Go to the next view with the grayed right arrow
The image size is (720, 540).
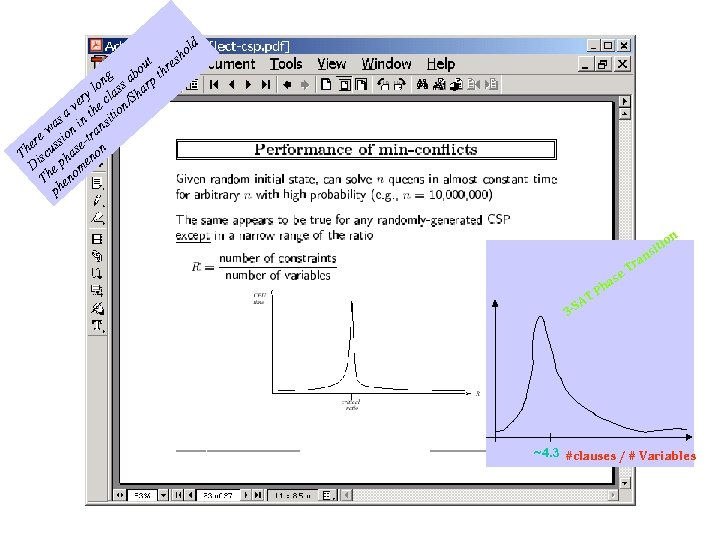(x=304, y=84)
